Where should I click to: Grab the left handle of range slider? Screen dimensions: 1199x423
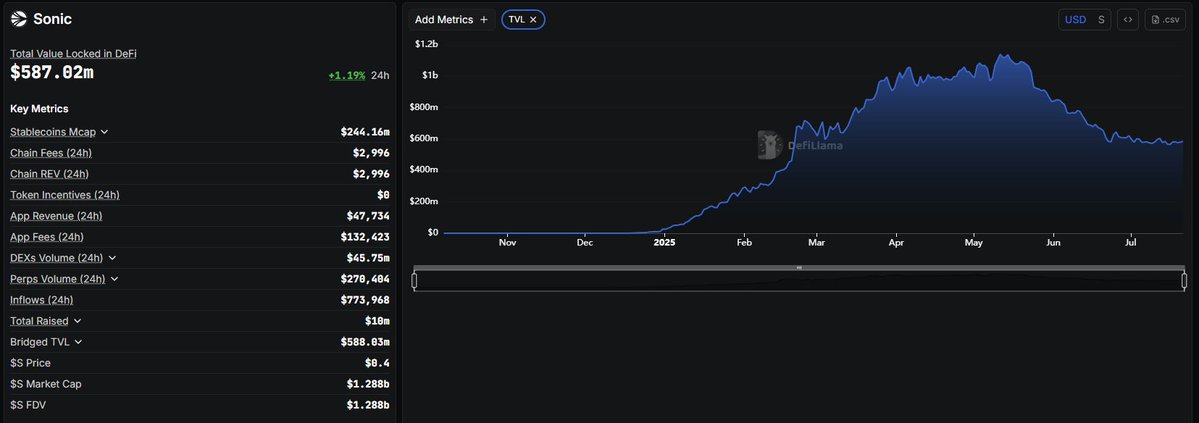414,281
